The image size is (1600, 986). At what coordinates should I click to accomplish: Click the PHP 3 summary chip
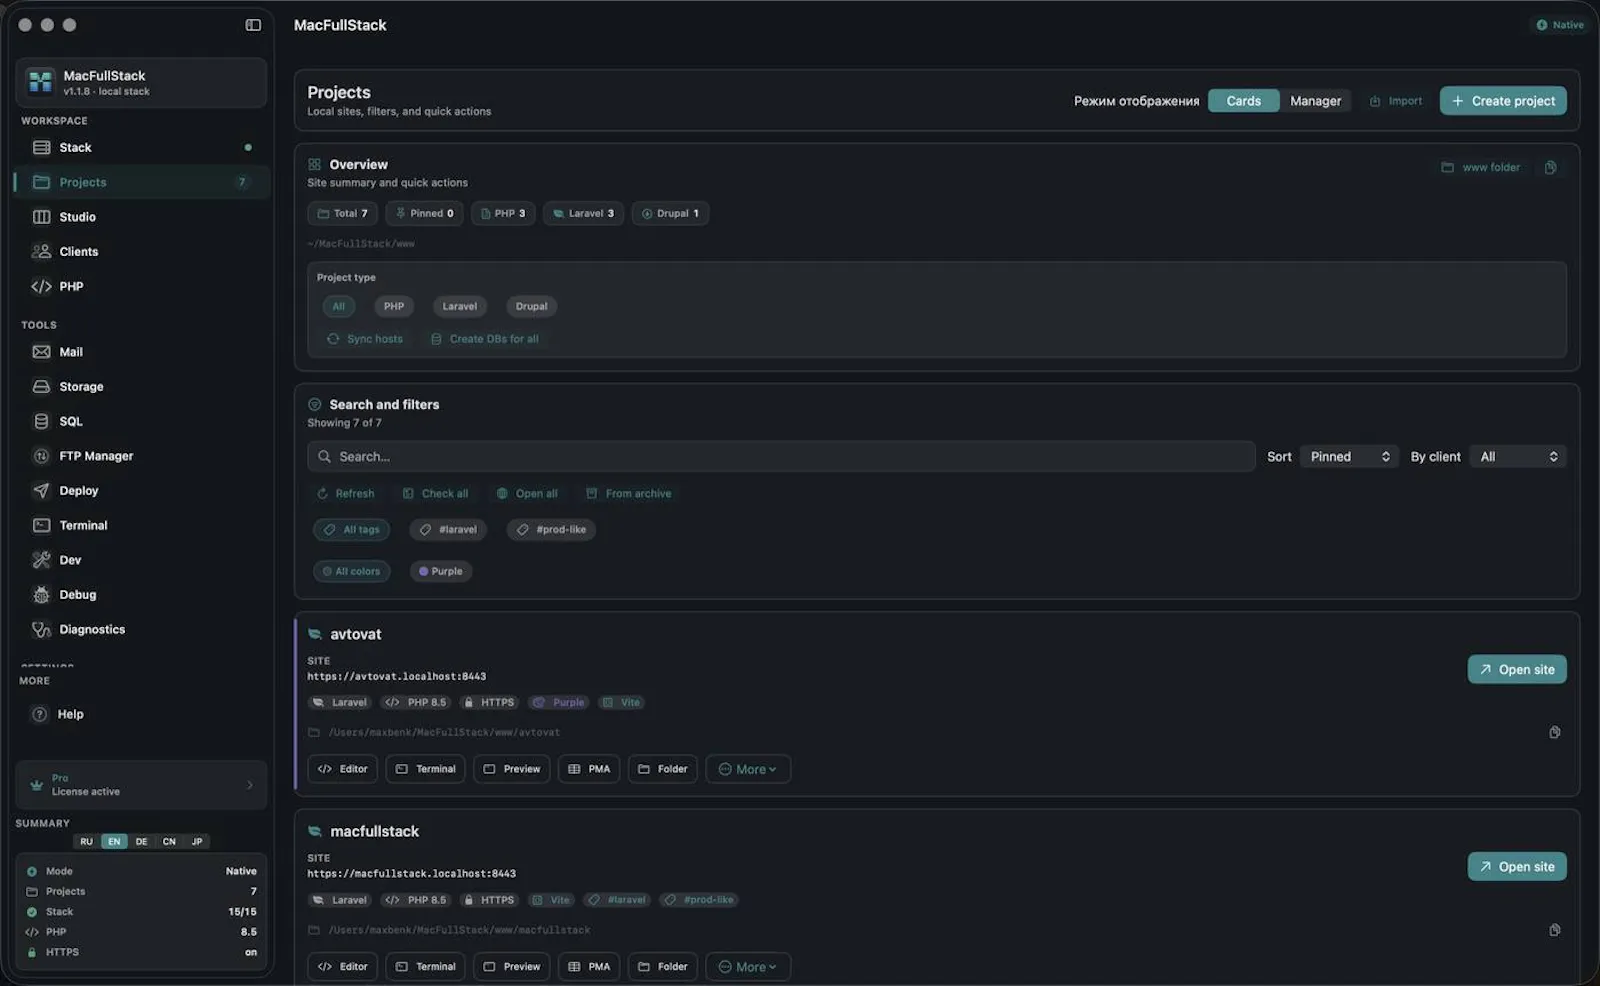(503, 213)
